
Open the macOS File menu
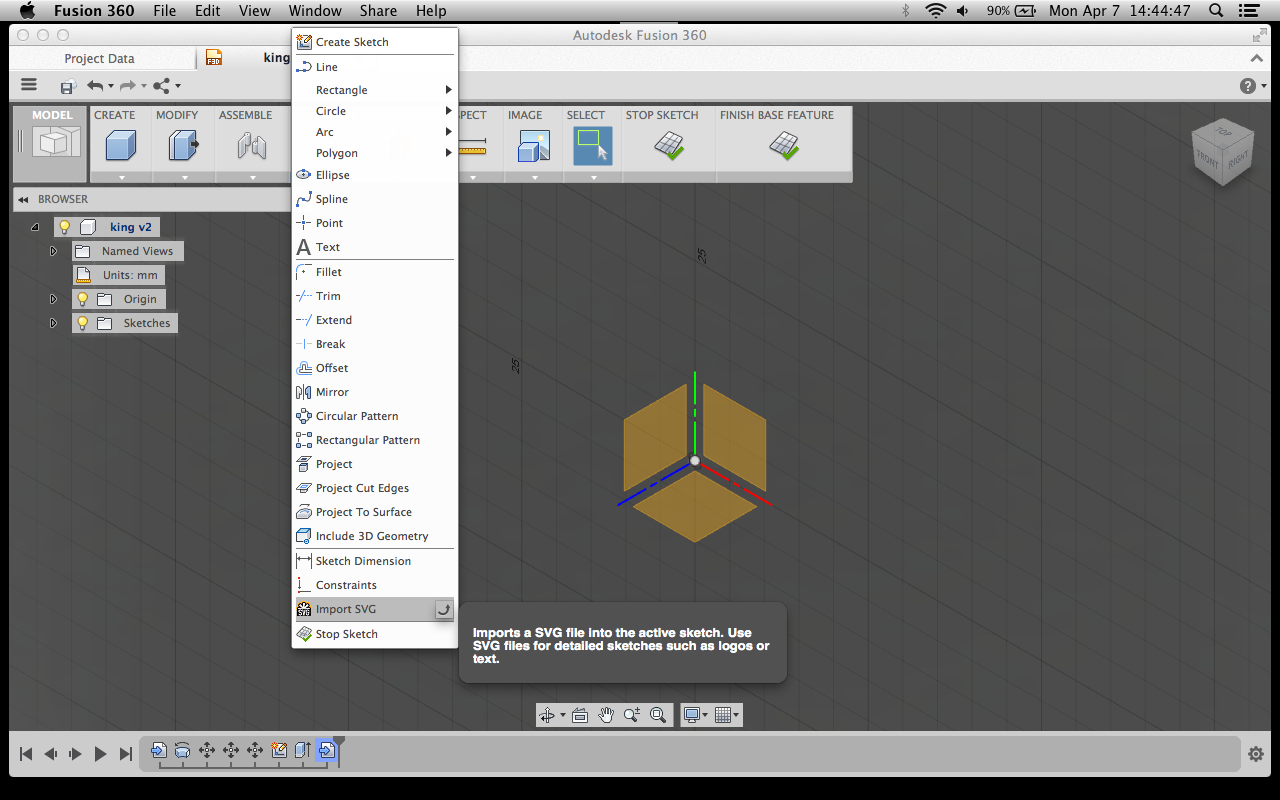coord(165,11)
